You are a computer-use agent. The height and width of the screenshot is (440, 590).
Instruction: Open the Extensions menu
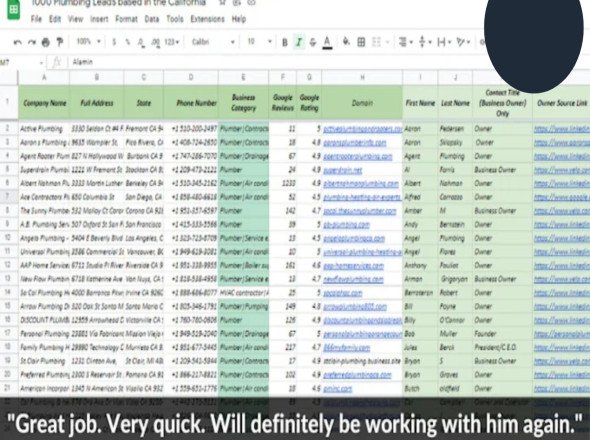[207, 19]
